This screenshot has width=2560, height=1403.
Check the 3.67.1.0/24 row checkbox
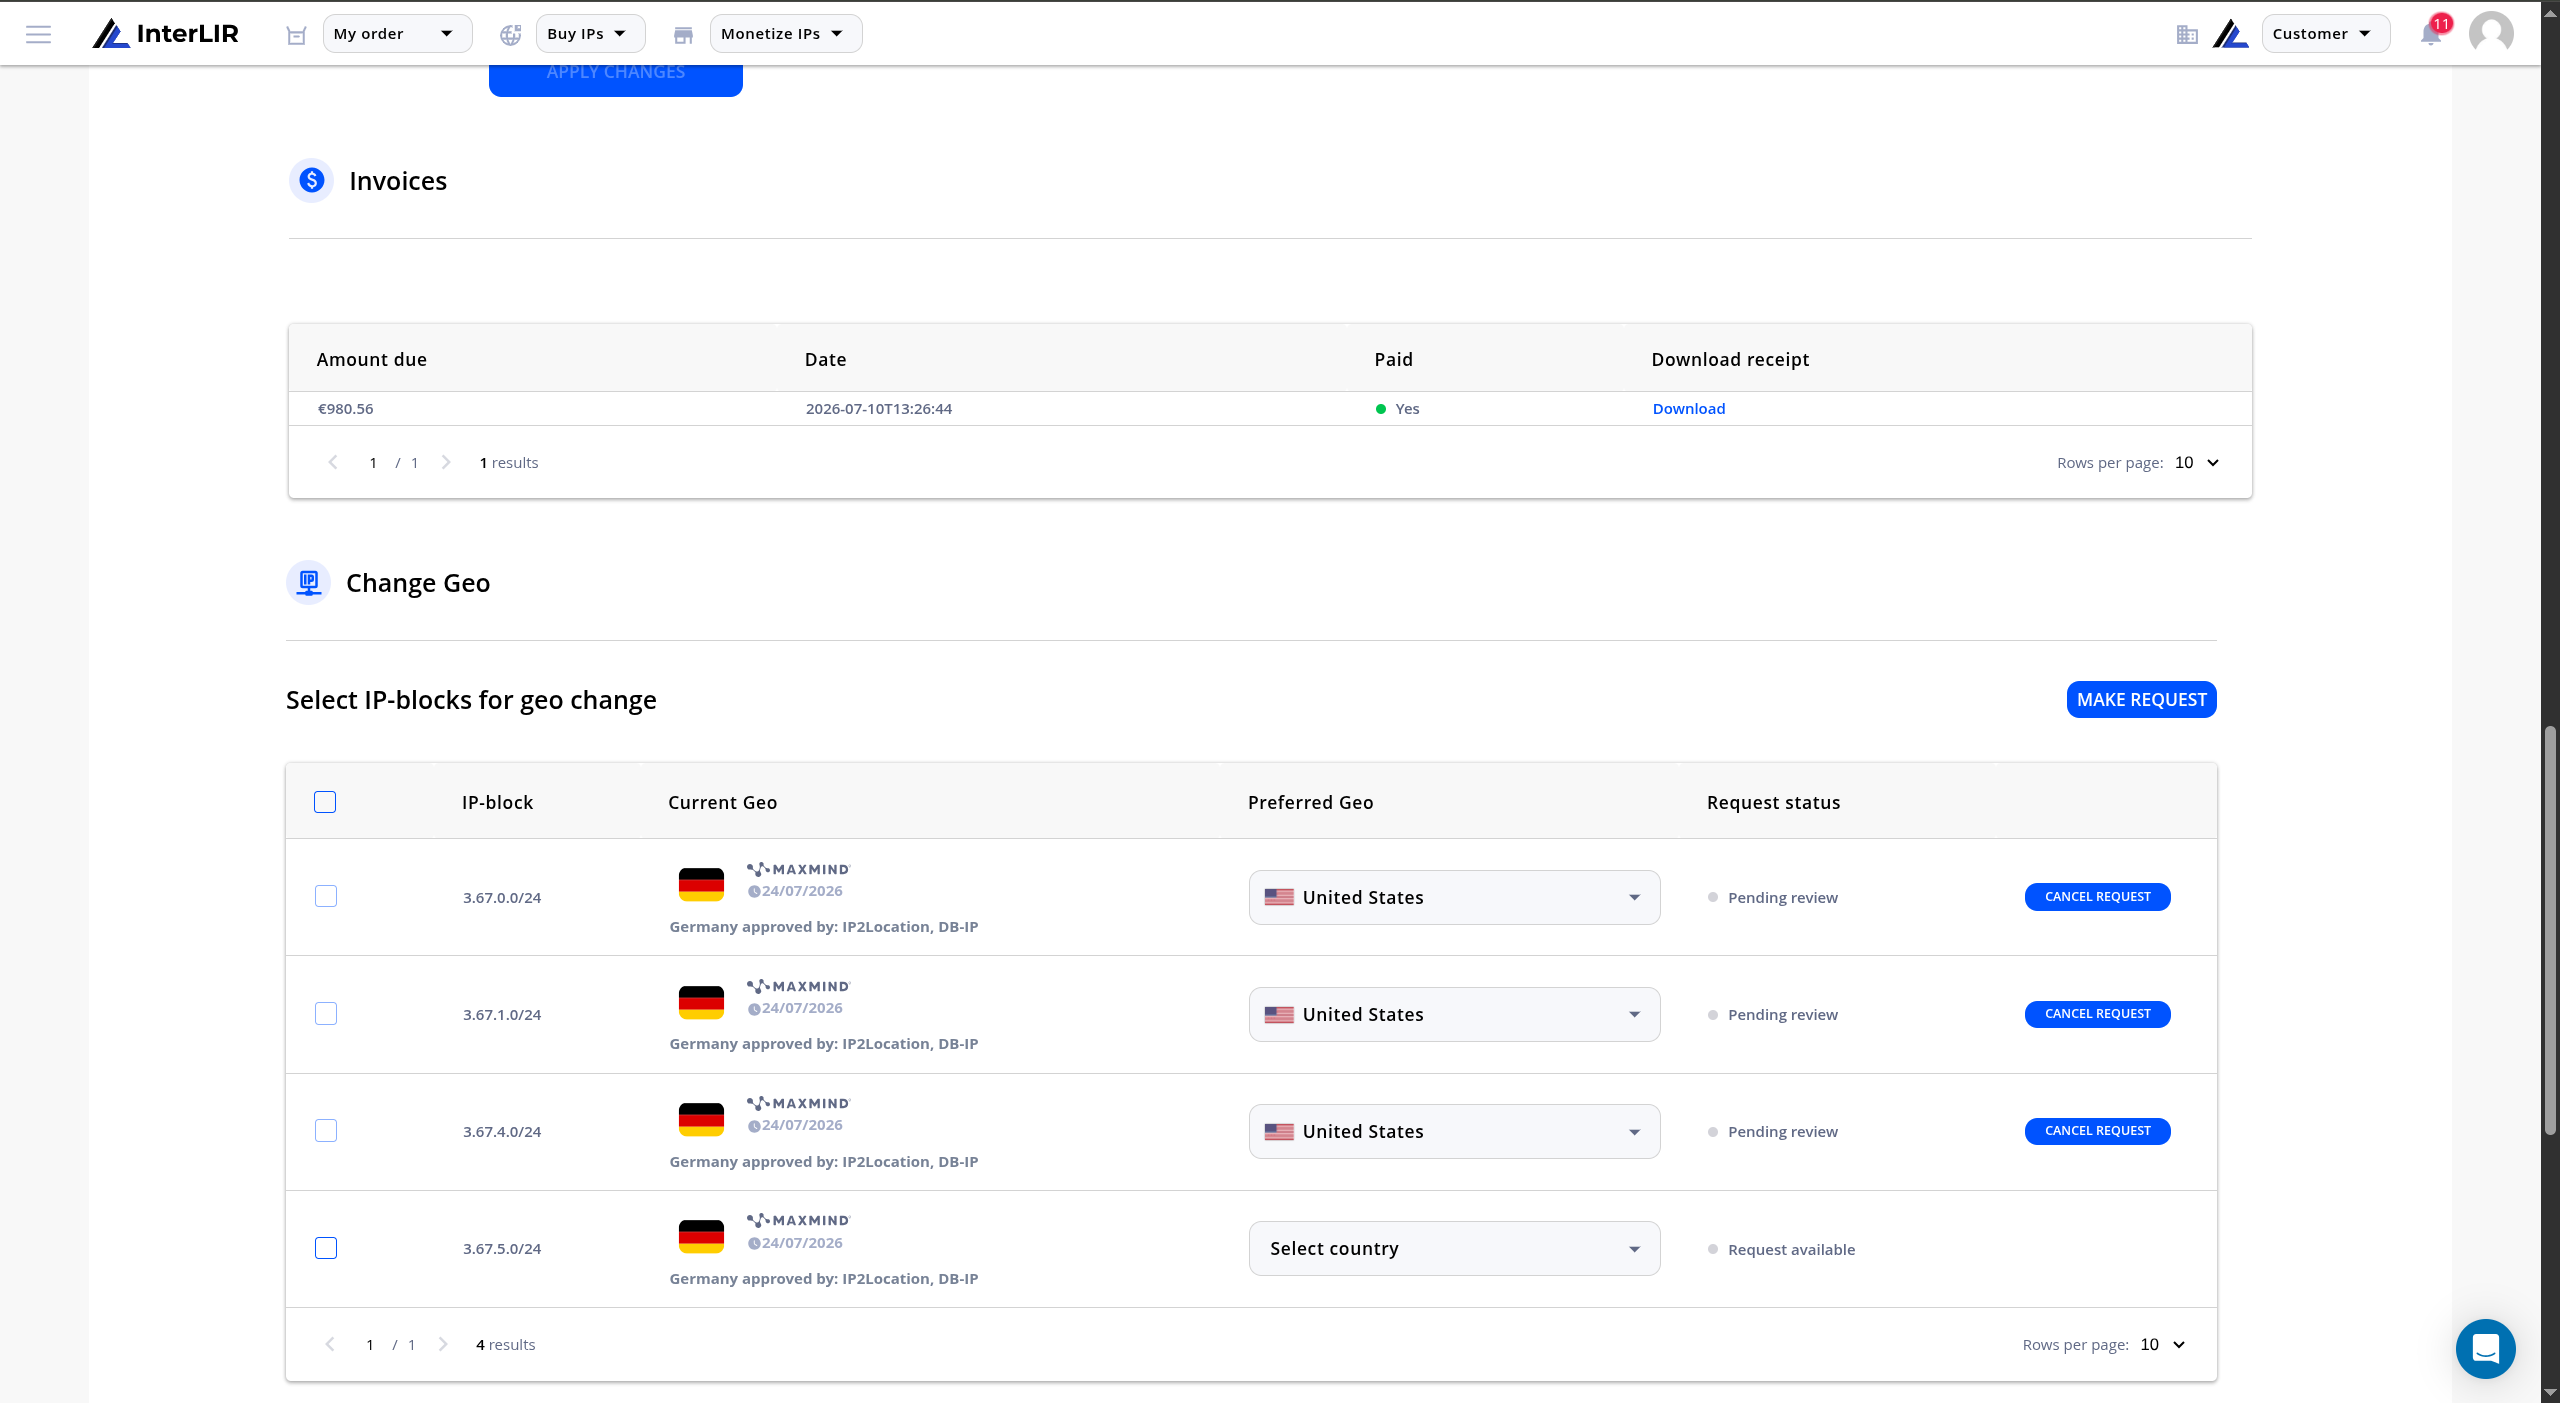click(326, 1014)
